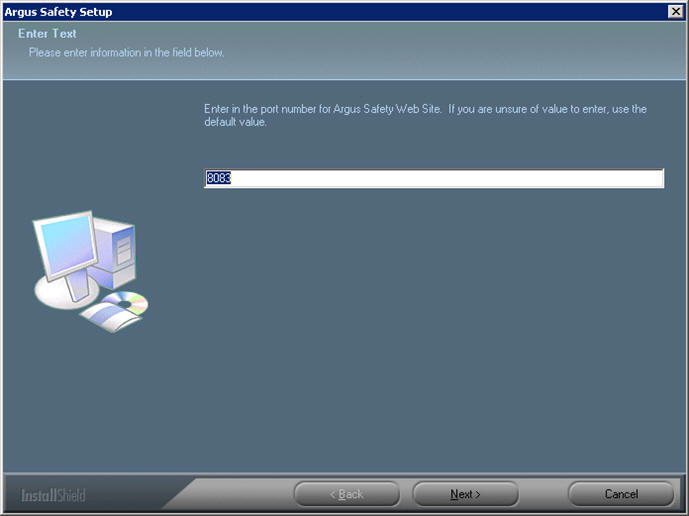Viewport: 689px width, 516px height.
Task: Click the 'Enter Text' heading
Action: click(47, 33)
